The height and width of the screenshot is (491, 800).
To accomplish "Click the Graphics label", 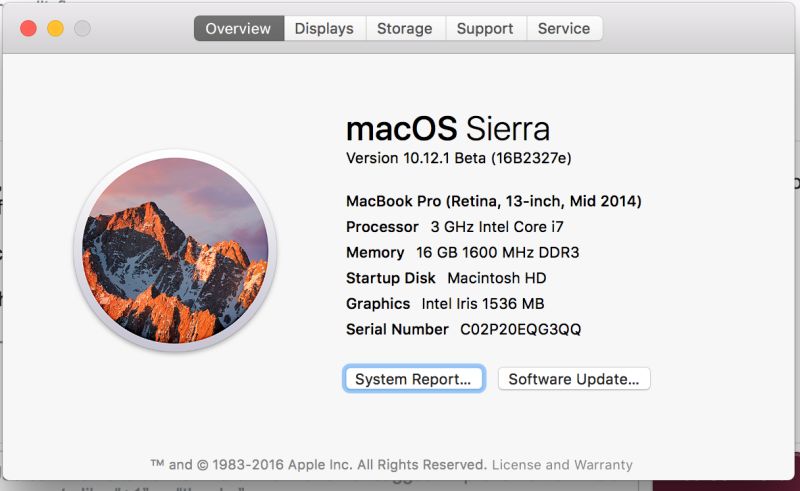I will 378,304.
